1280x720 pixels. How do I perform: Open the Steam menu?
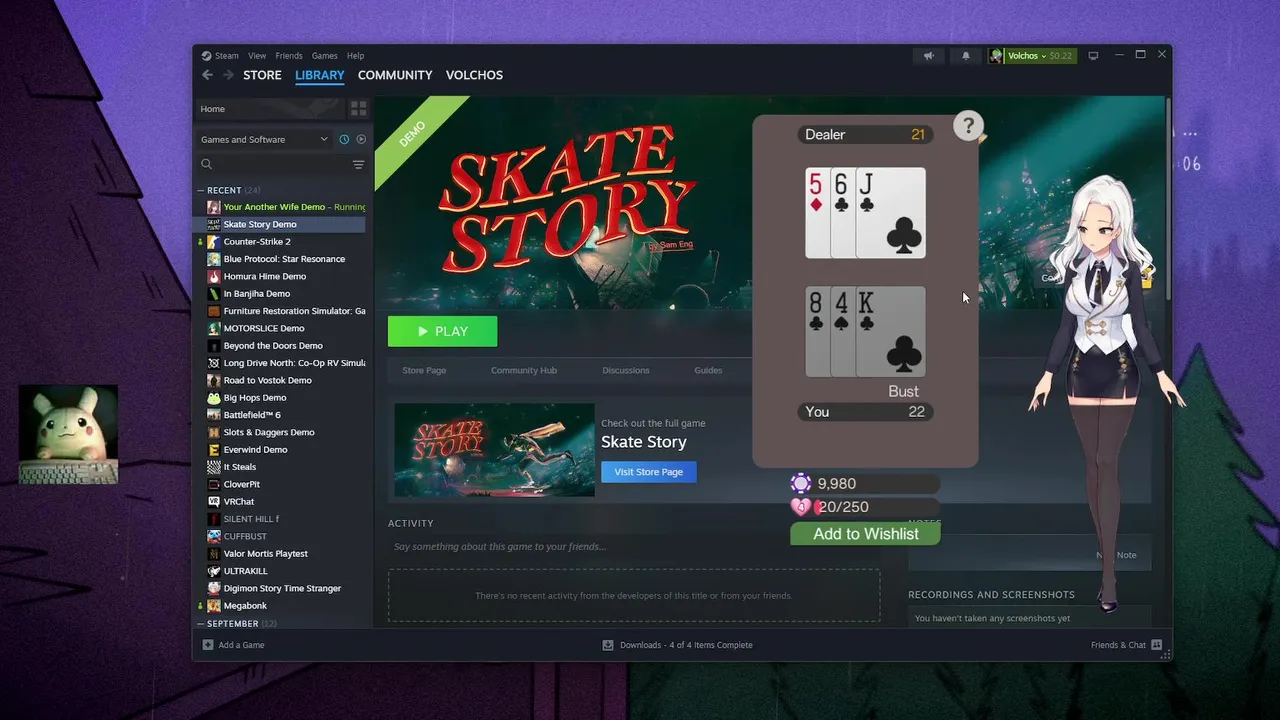click(x=227, y=56)
